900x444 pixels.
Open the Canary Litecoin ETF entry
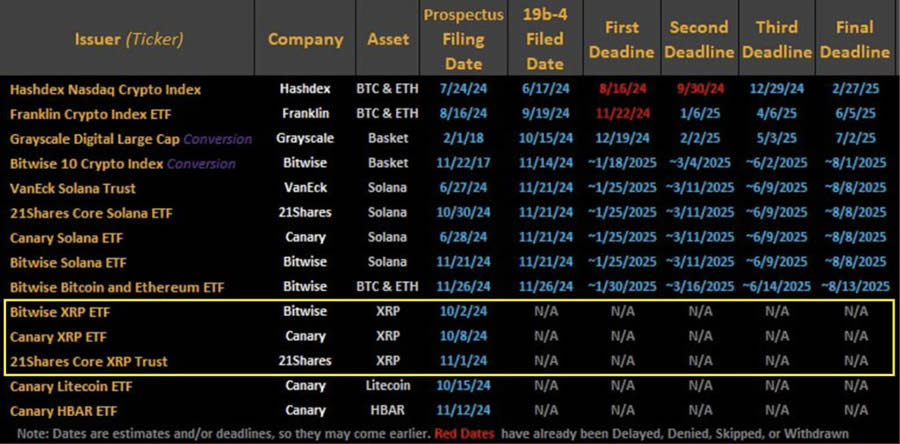(x=70, y=386)
